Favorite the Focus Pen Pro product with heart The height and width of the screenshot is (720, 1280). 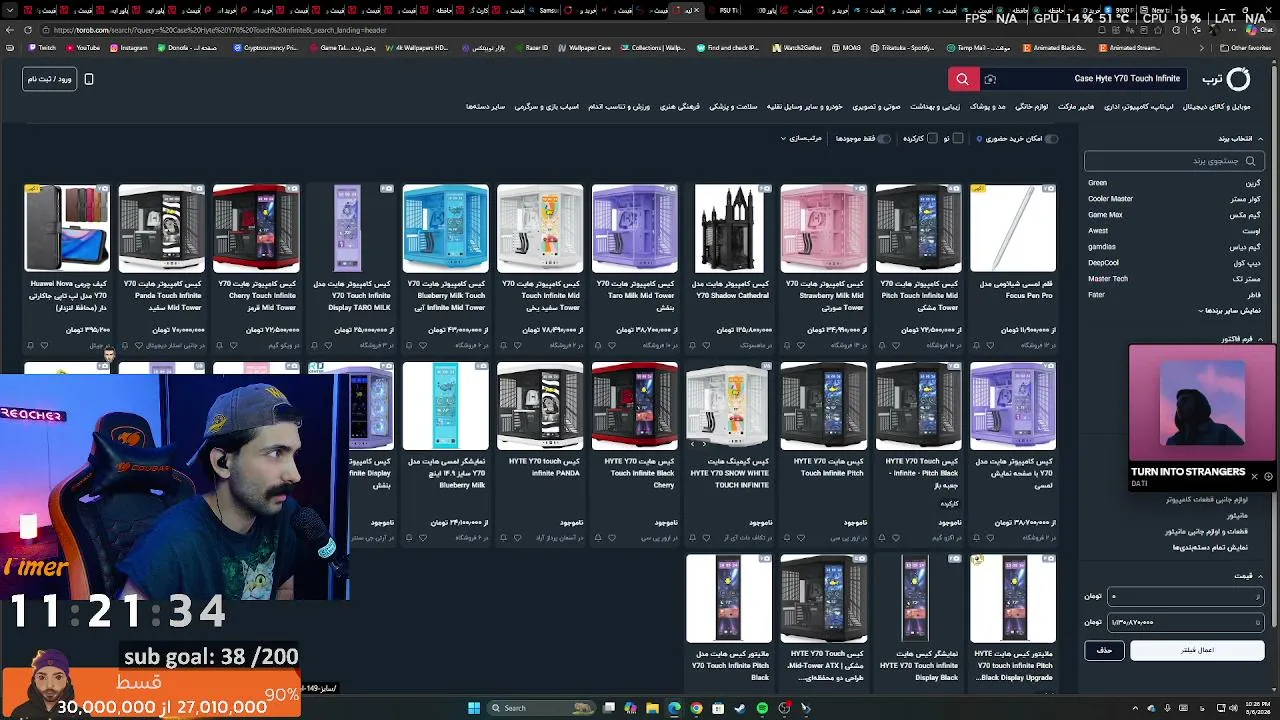(991, 346)
